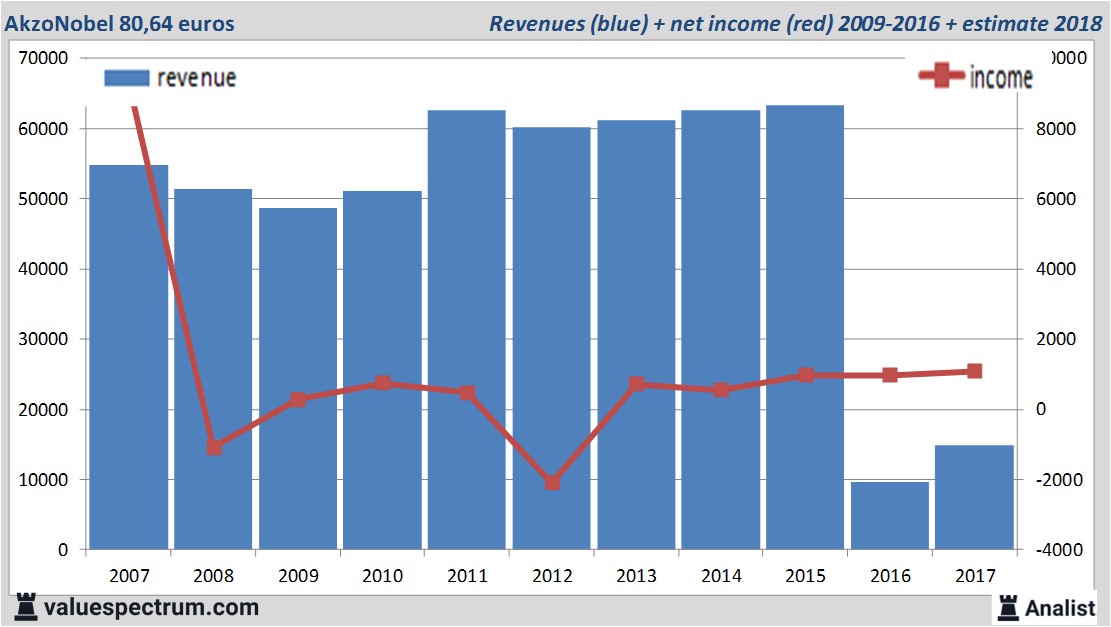Select the 2011 revenue bar
The height and width of the screenshot is (627, 1111).
point(467,329)
